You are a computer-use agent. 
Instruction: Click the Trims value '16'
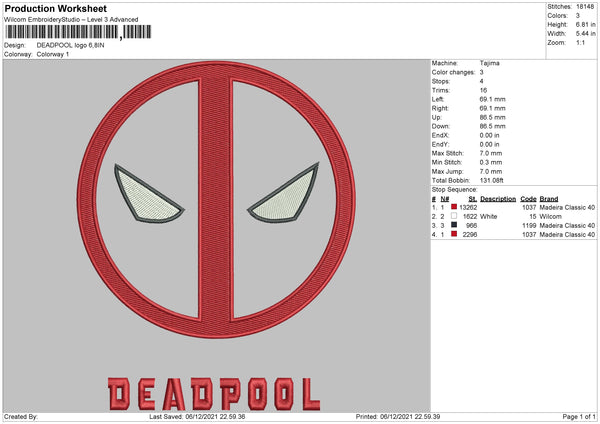coord(483,90)
